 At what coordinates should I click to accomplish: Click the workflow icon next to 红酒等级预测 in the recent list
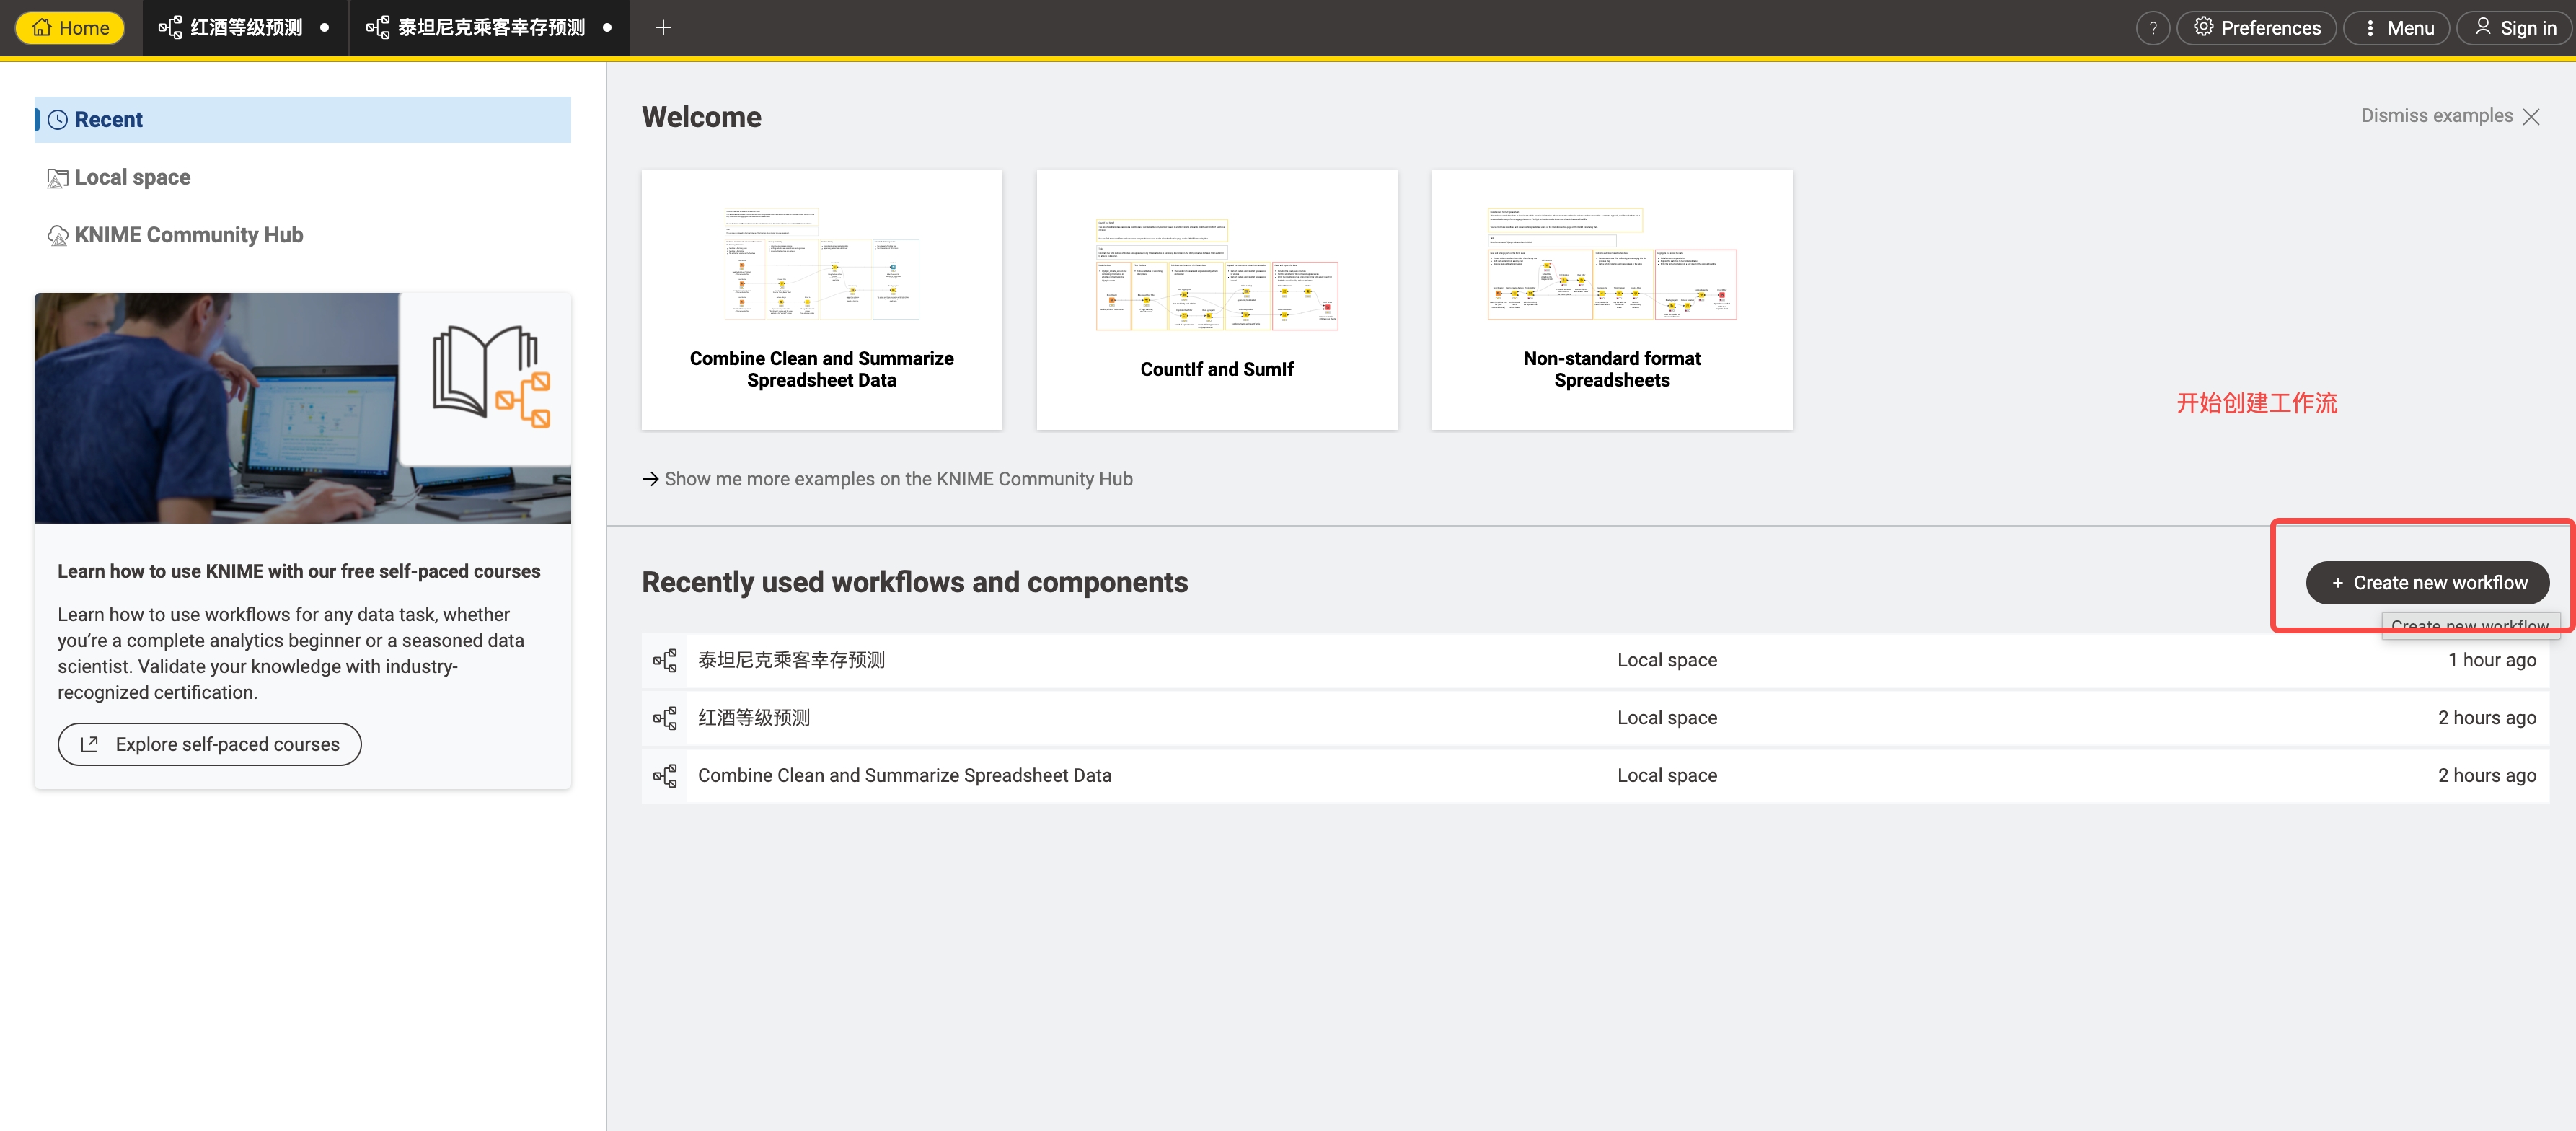[x=665, y=718]
